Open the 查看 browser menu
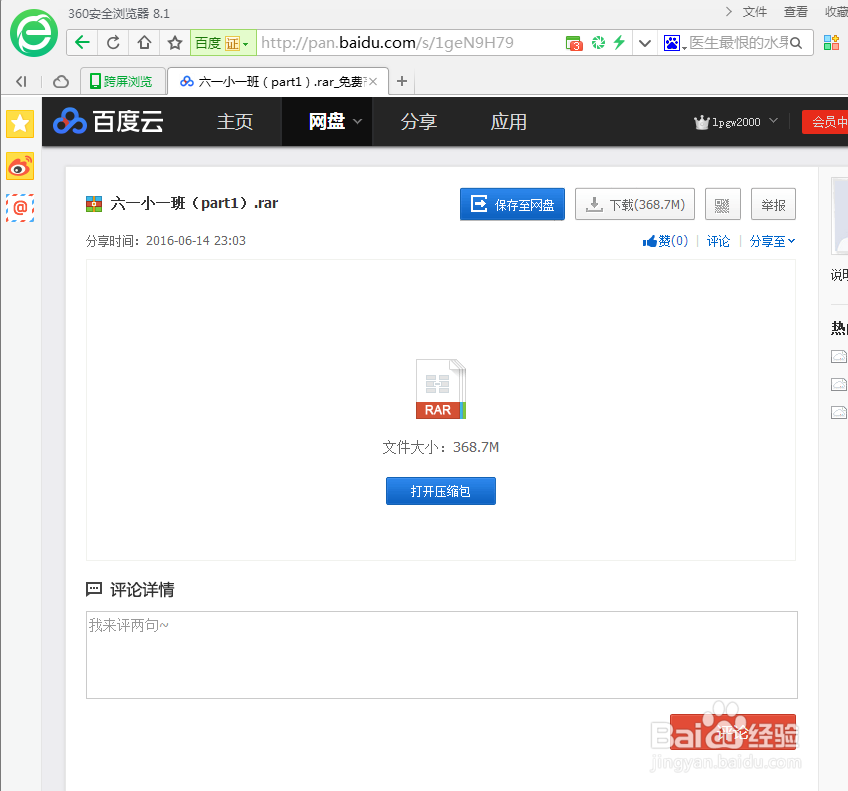 point(796,11)
